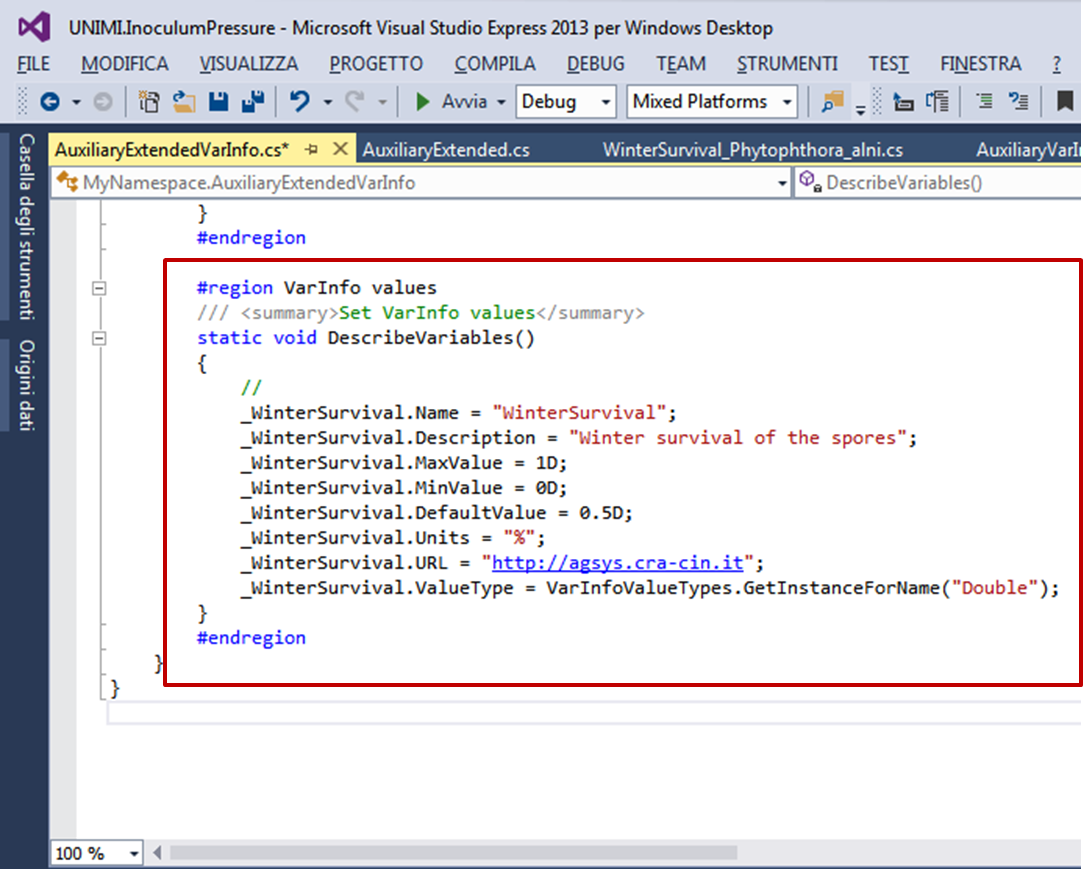Image resolution: width=1083 pixels, height=869 pixels.
Task: Open the TEST menu
Action: 889,64
